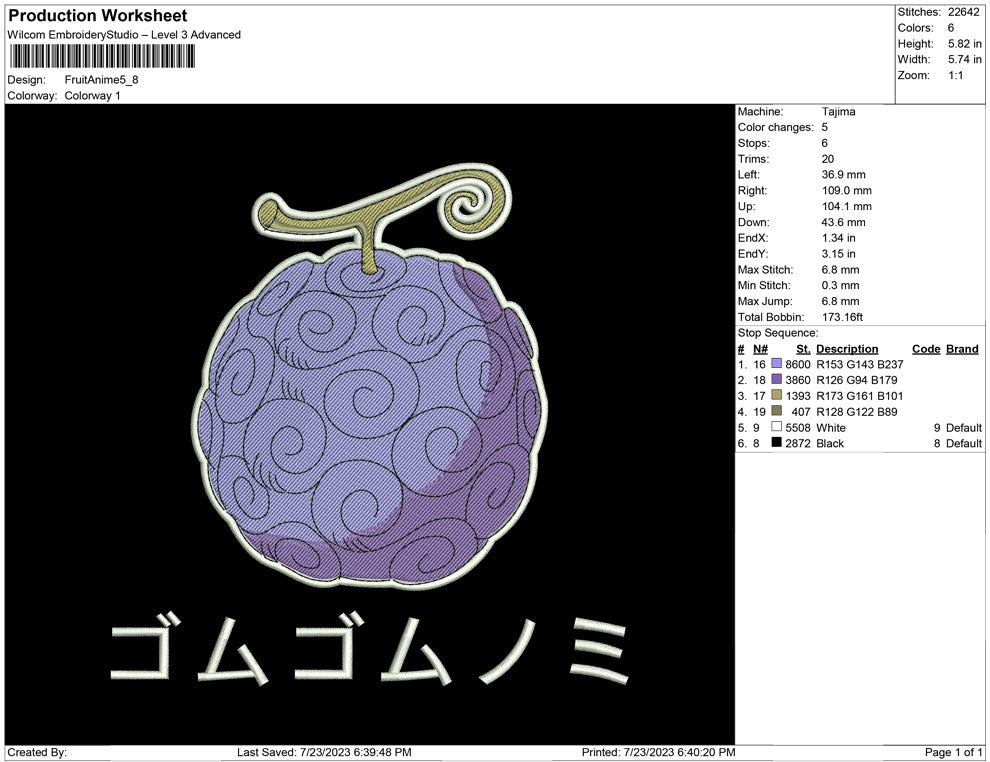Viewport: 990px width, 762px height.
Task: Click the Code column header
Action: tap(926, 349)
